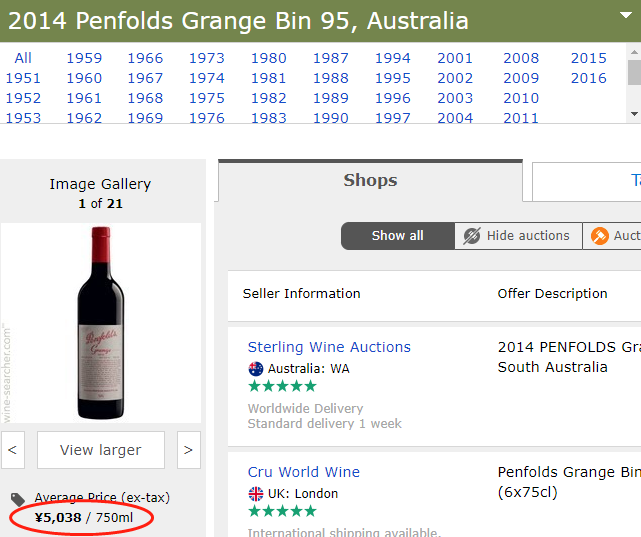Image resolution: width=641 pixels, height=537 pixels.
Task: Click the Worldwide Delivery text
Action: click(305, 408)
